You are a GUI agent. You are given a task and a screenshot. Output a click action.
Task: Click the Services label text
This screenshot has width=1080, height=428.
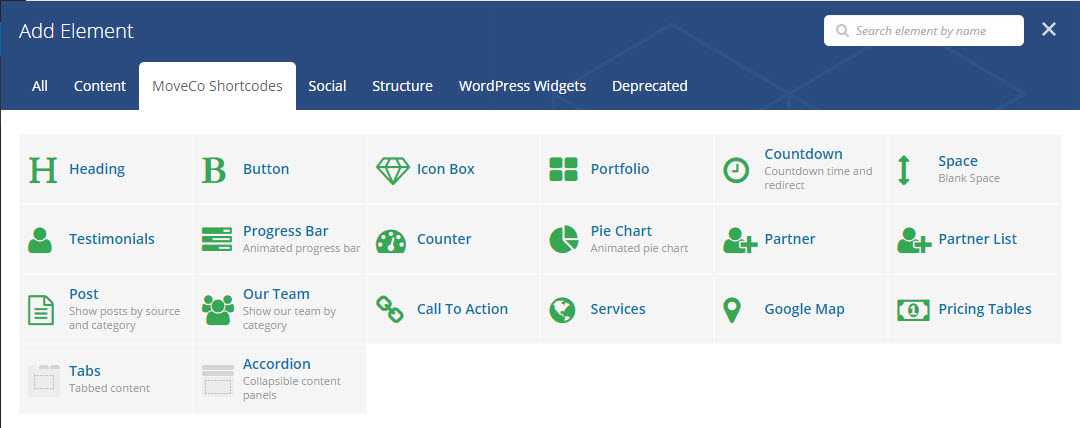pyautogui.click(x=618, y=309)
